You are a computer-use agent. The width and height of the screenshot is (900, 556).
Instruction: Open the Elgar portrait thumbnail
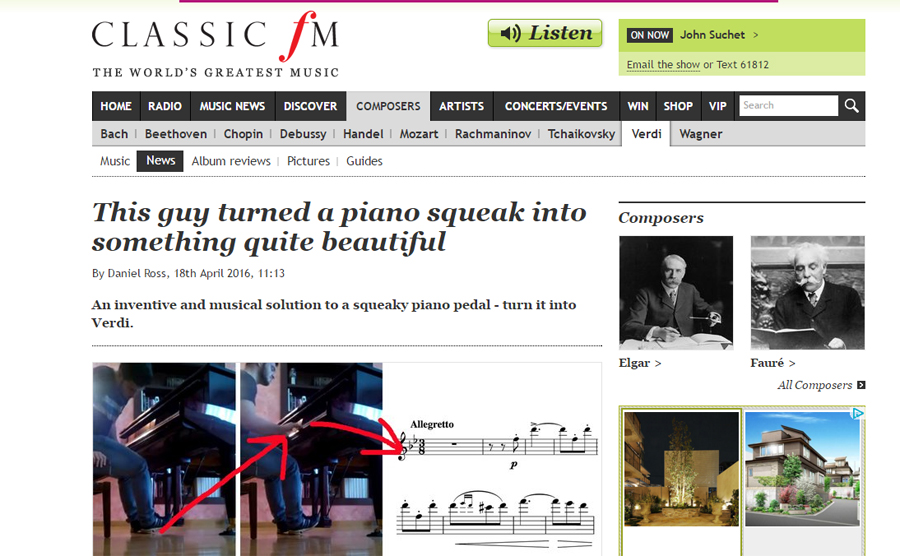click(676, 293)
